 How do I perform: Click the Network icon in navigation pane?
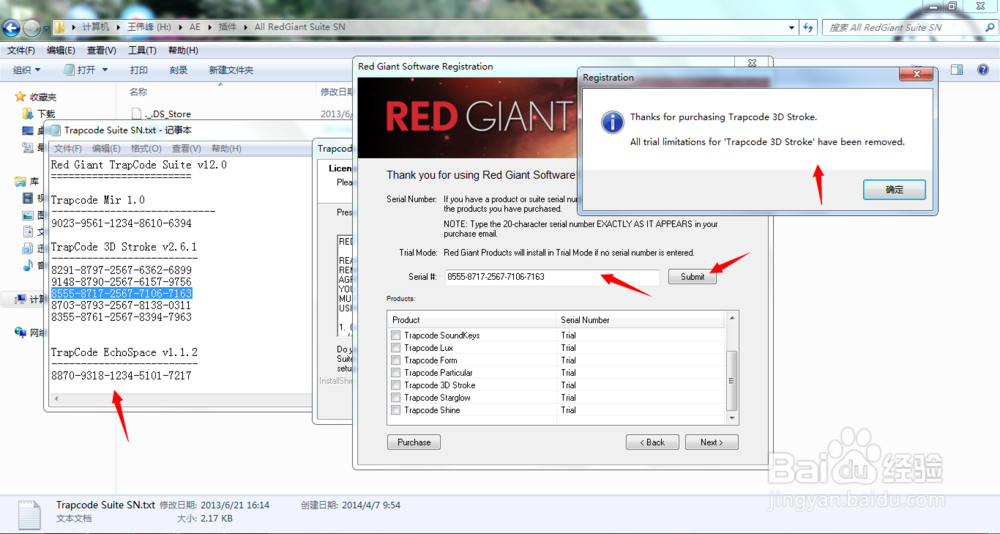[x=21, y=332]
